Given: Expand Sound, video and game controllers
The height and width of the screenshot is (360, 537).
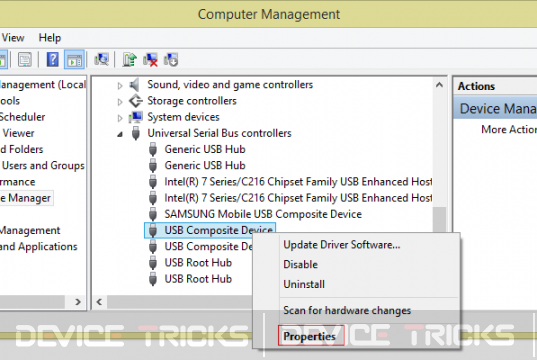Looking at the screenshot, I should [x=120, y=85].
